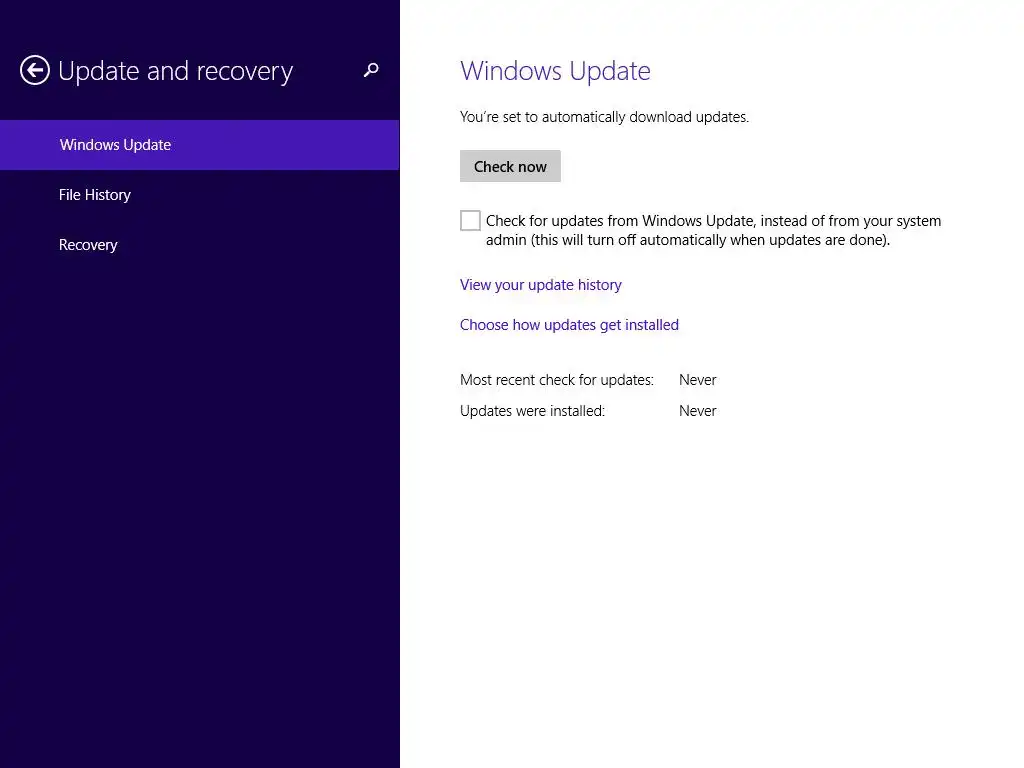This screenshot has width=1024, height=768.
Task: Select Windows Update in sidebar
Action: (x=199, y=145)
